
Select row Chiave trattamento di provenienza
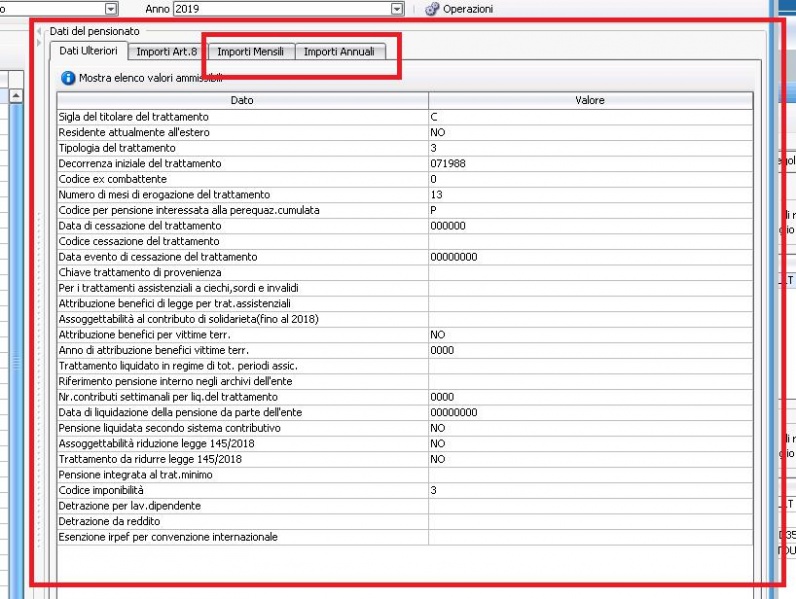tap(405, 273)
